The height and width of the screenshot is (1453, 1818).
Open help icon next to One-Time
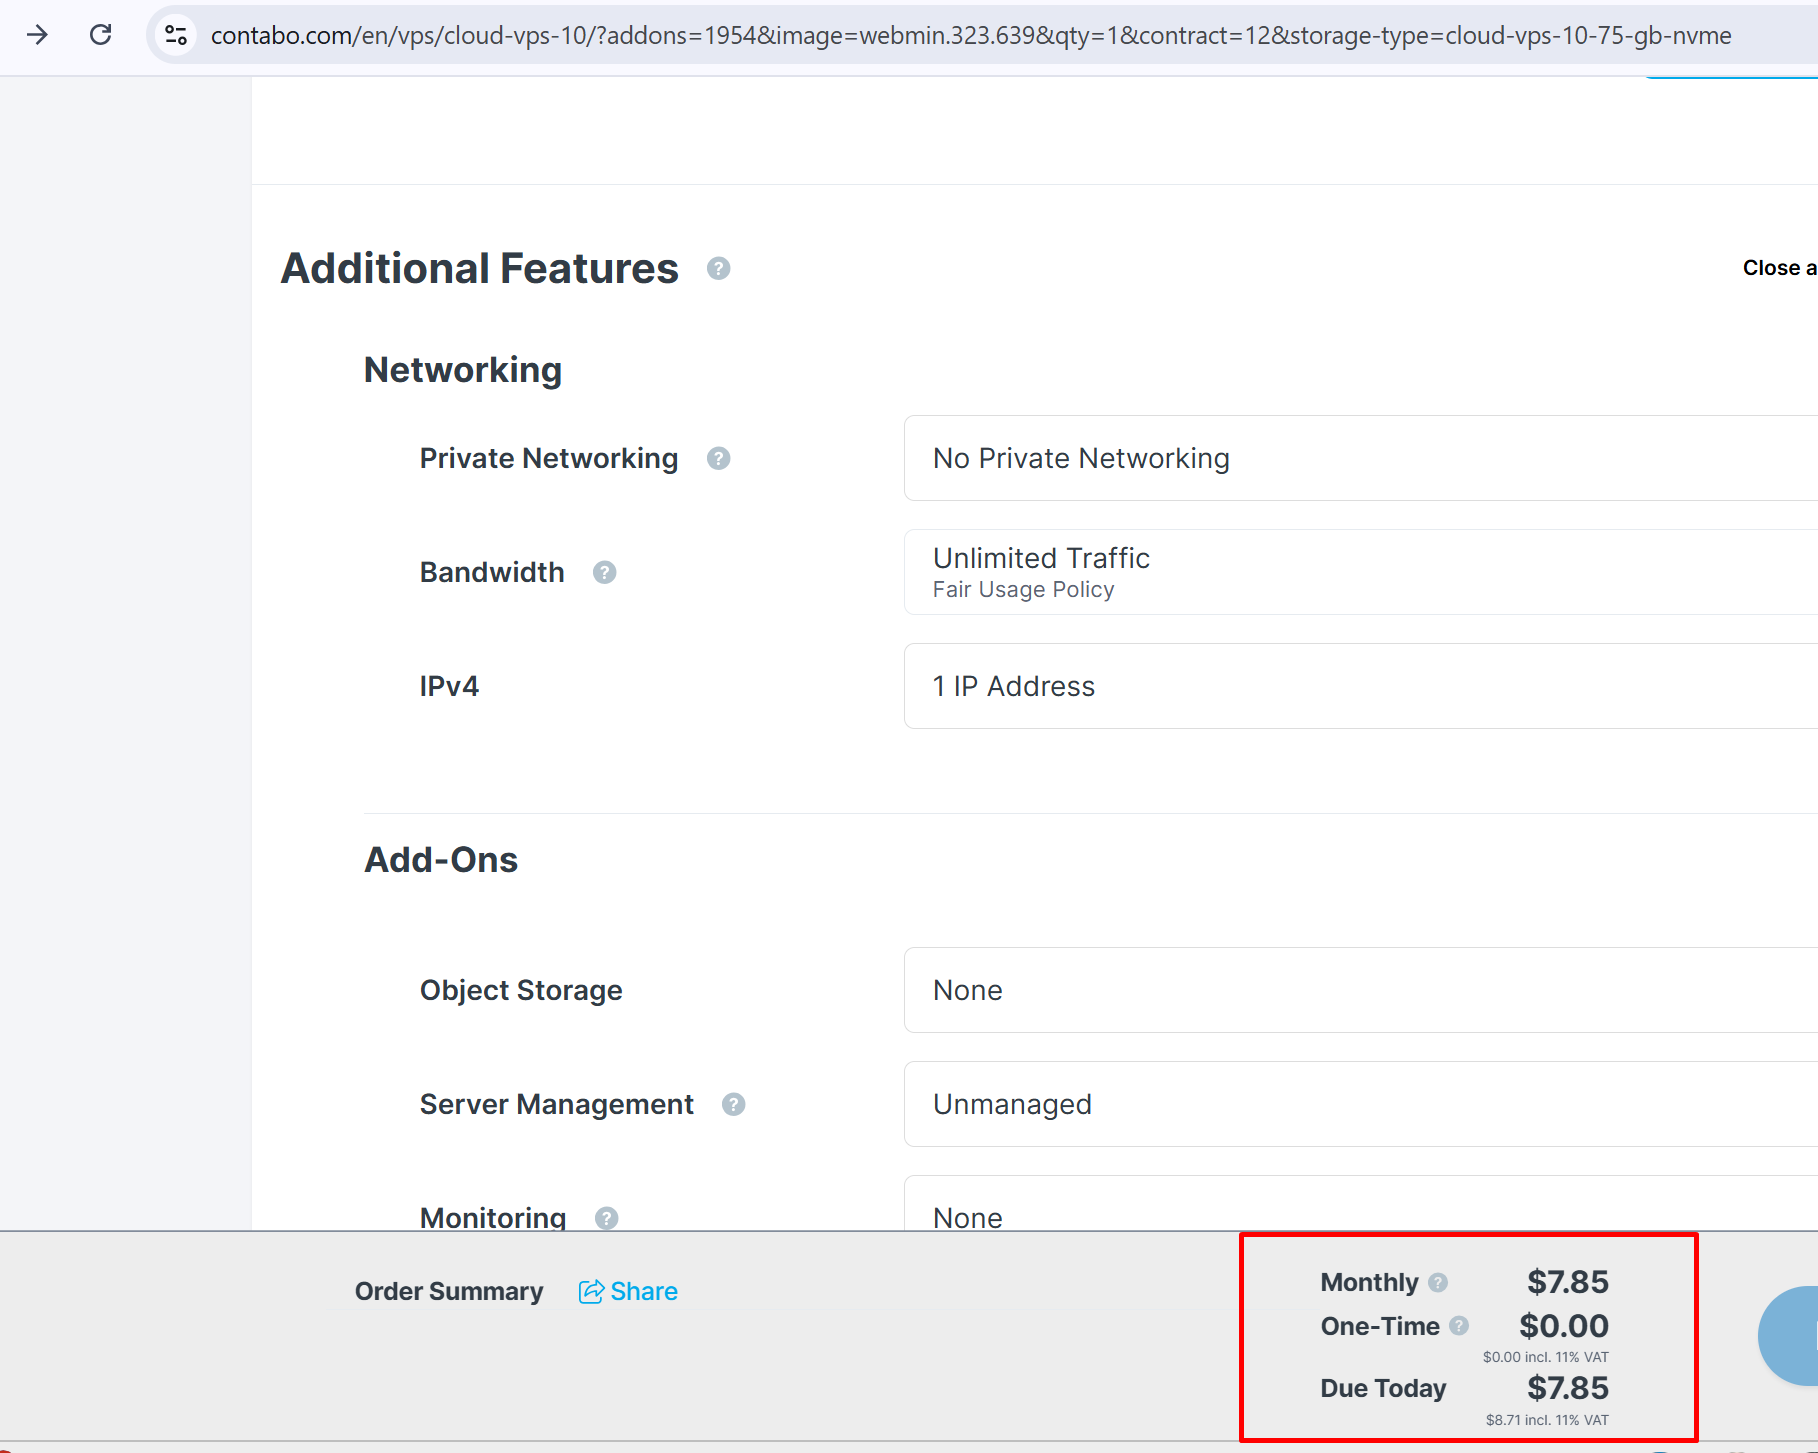(x=1459, y=1326)
